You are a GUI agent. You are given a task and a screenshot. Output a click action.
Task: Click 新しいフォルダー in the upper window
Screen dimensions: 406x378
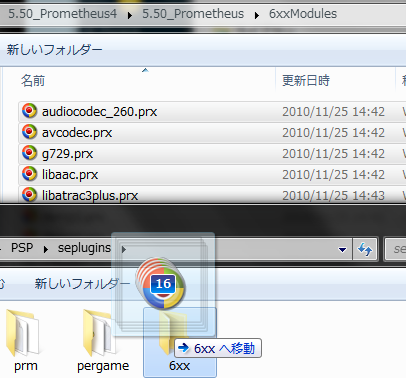54,50
